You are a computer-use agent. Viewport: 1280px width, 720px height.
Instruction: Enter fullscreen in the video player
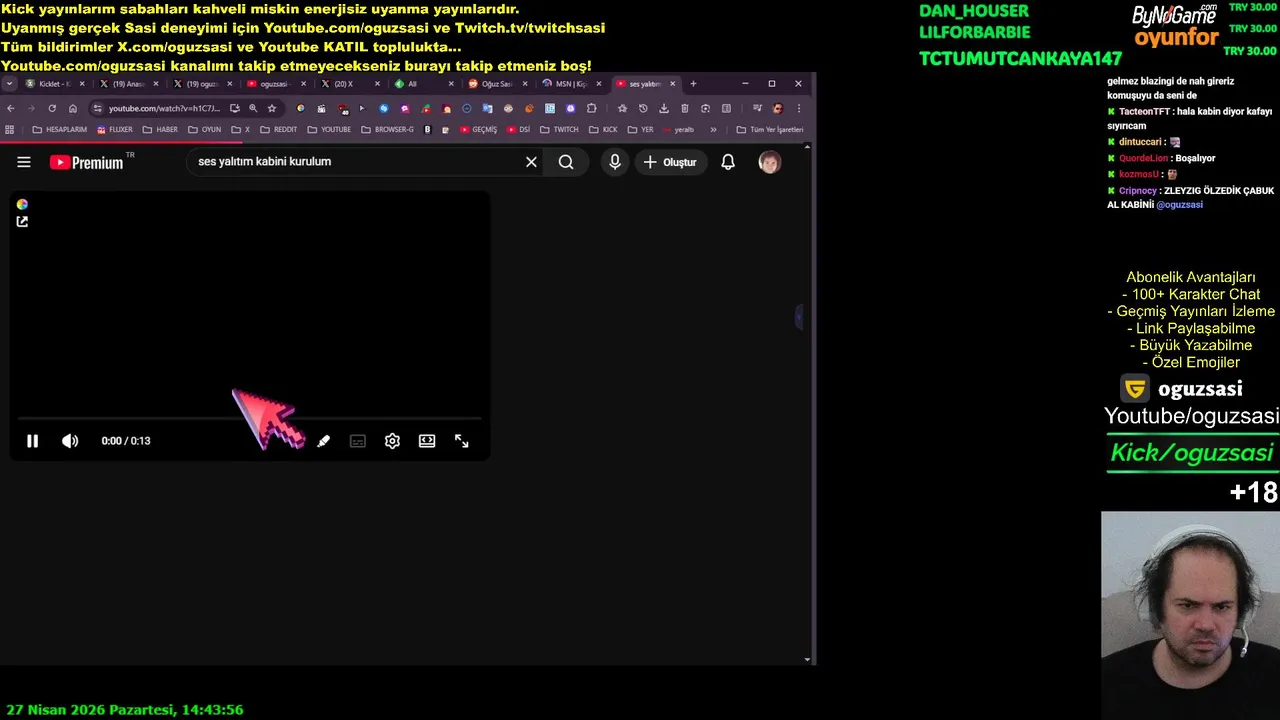pyautogui.click(x=462, y=441)
